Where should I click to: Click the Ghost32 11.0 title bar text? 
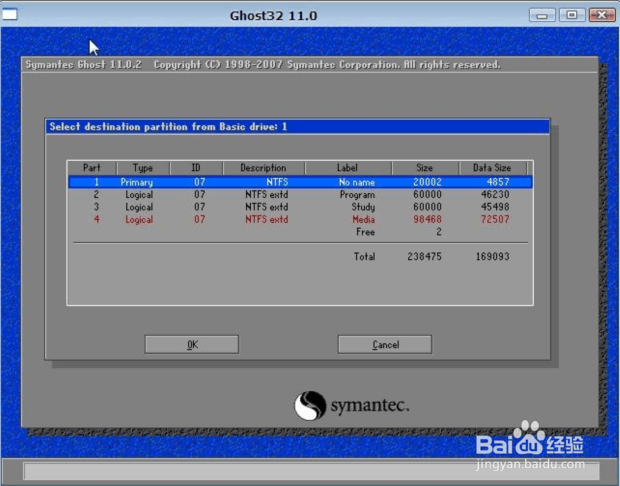click(x=273, y=16)
